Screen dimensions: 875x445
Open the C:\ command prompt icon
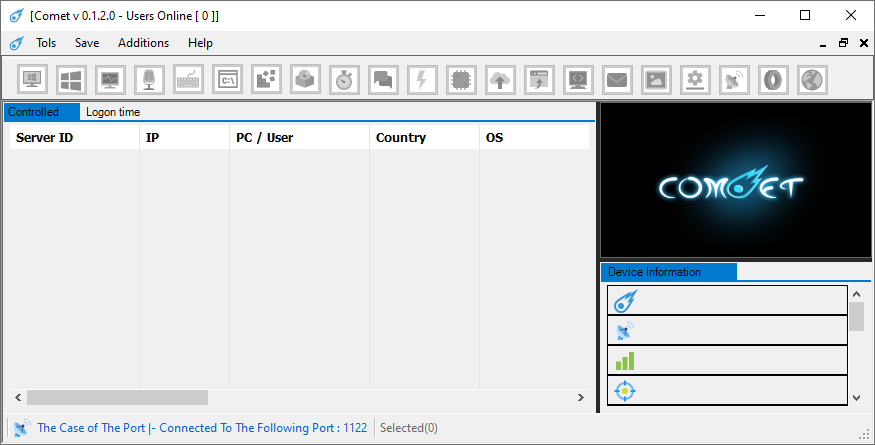pyautogui.click(x=228, y=79)
